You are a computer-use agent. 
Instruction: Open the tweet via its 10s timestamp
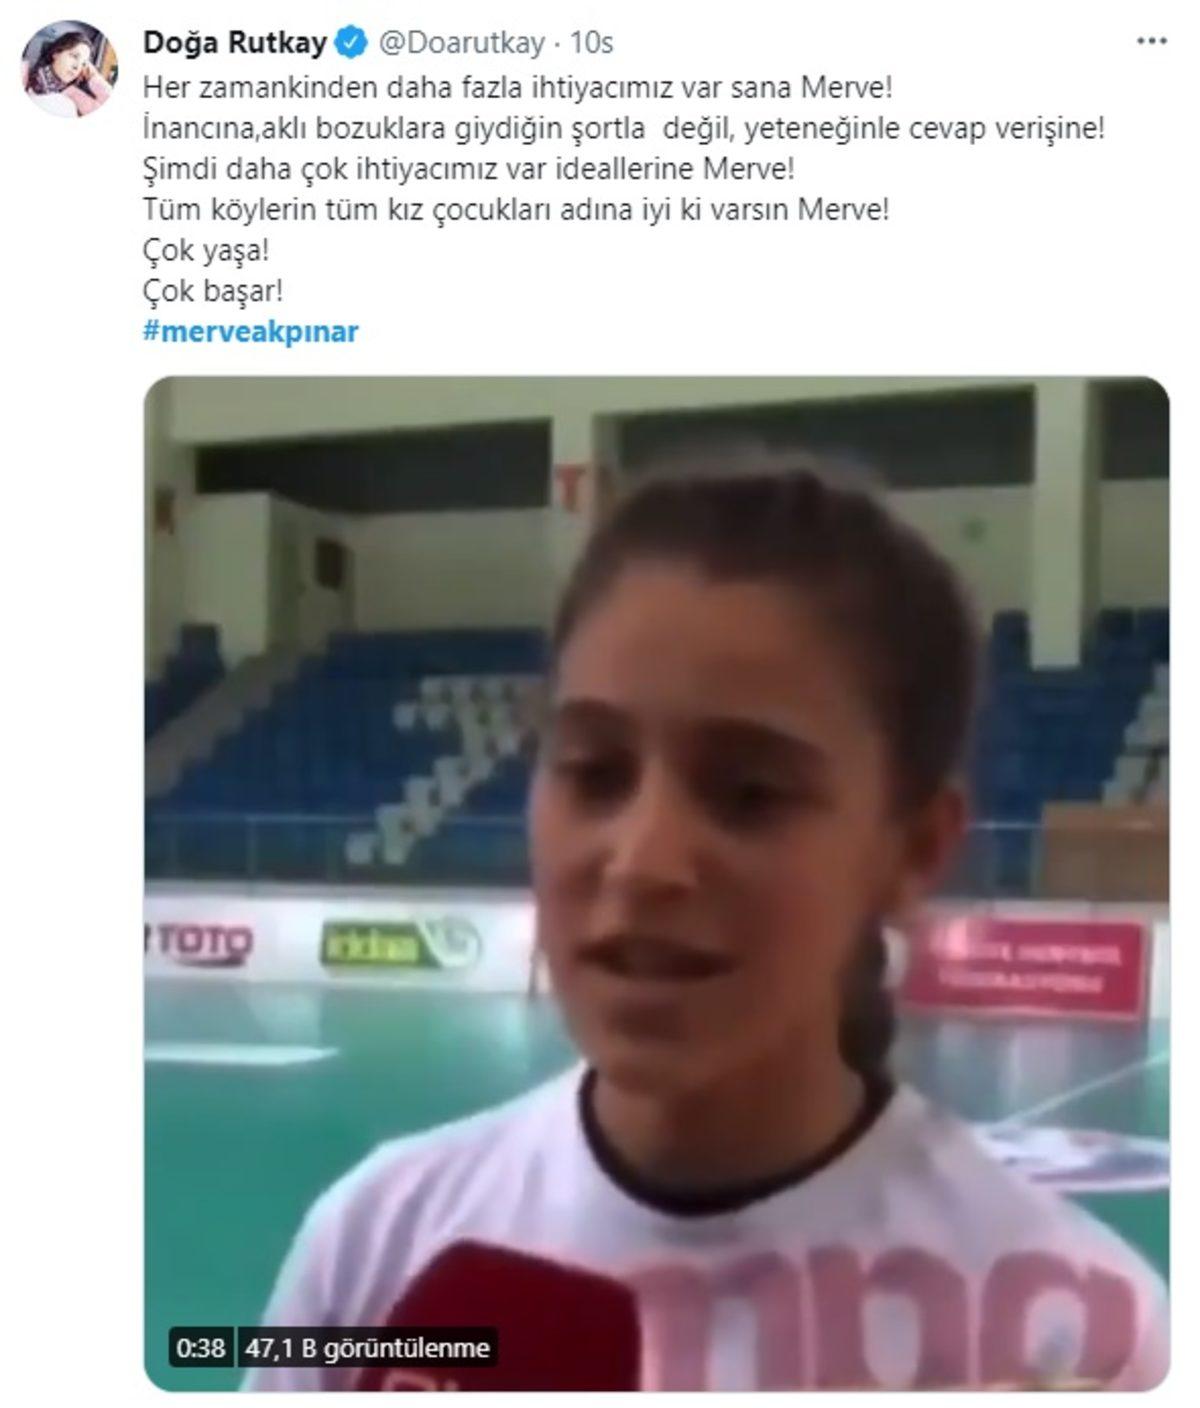pyautogui.click(x=591, y=43)
